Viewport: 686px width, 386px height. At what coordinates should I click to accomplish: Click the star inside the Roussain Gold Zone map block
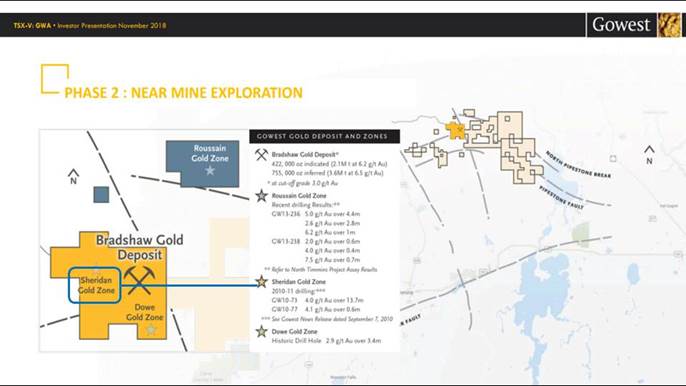point(210,170)
